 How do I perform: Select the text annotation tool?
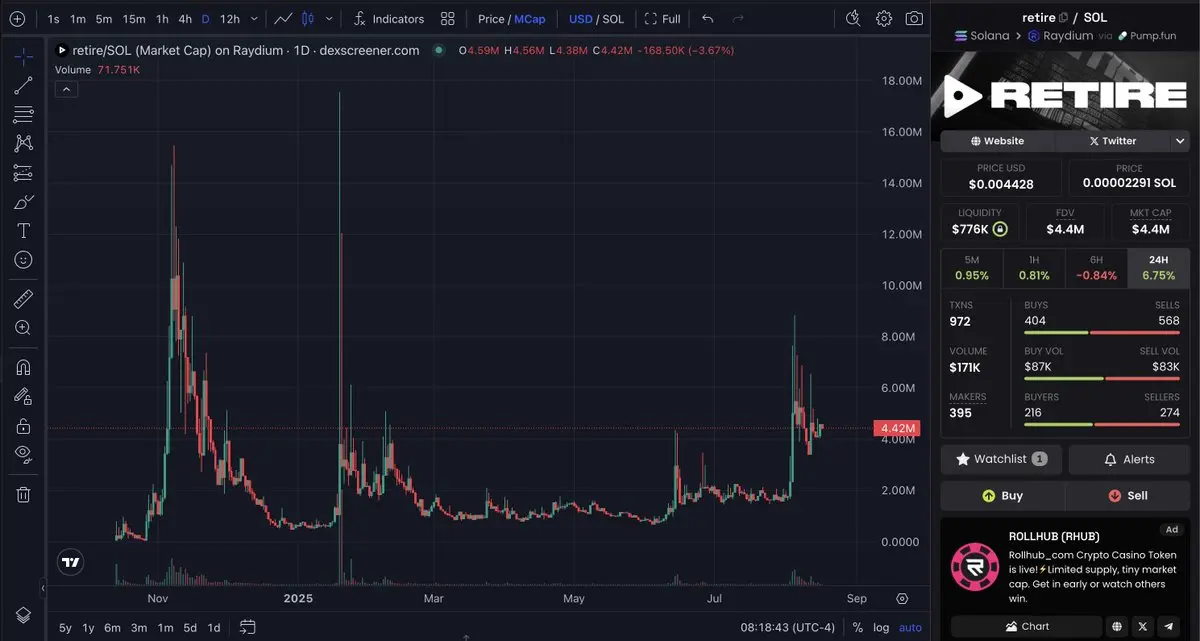(23, 231)
